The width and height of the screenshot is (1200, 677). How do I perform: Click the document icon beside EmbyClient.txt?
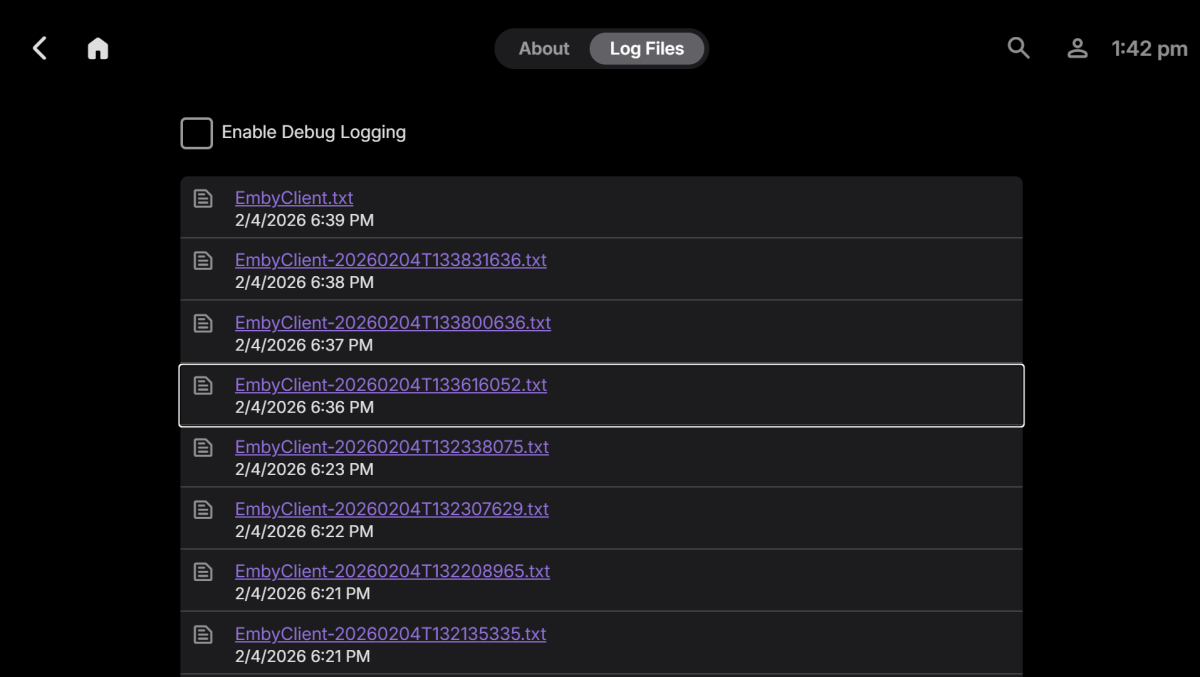click(203, 198)
